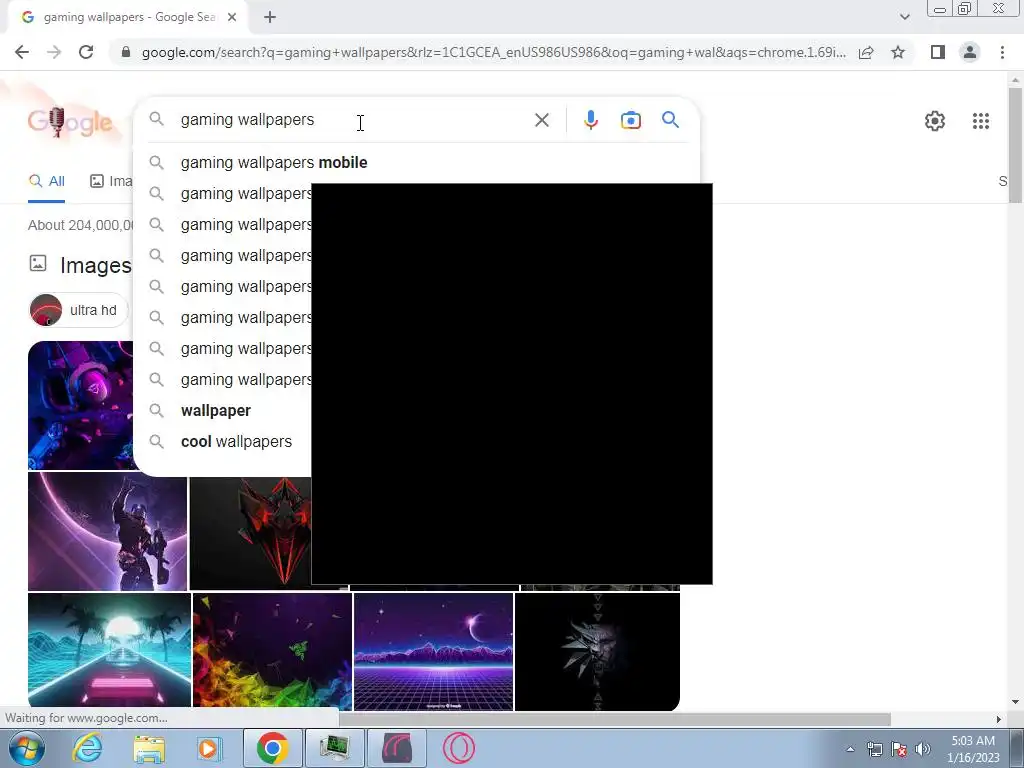The height and width of the screenshot is (768, 1024).
Task: Open Windows Media Player from taskbar
Action: click(x=209, y=749)
